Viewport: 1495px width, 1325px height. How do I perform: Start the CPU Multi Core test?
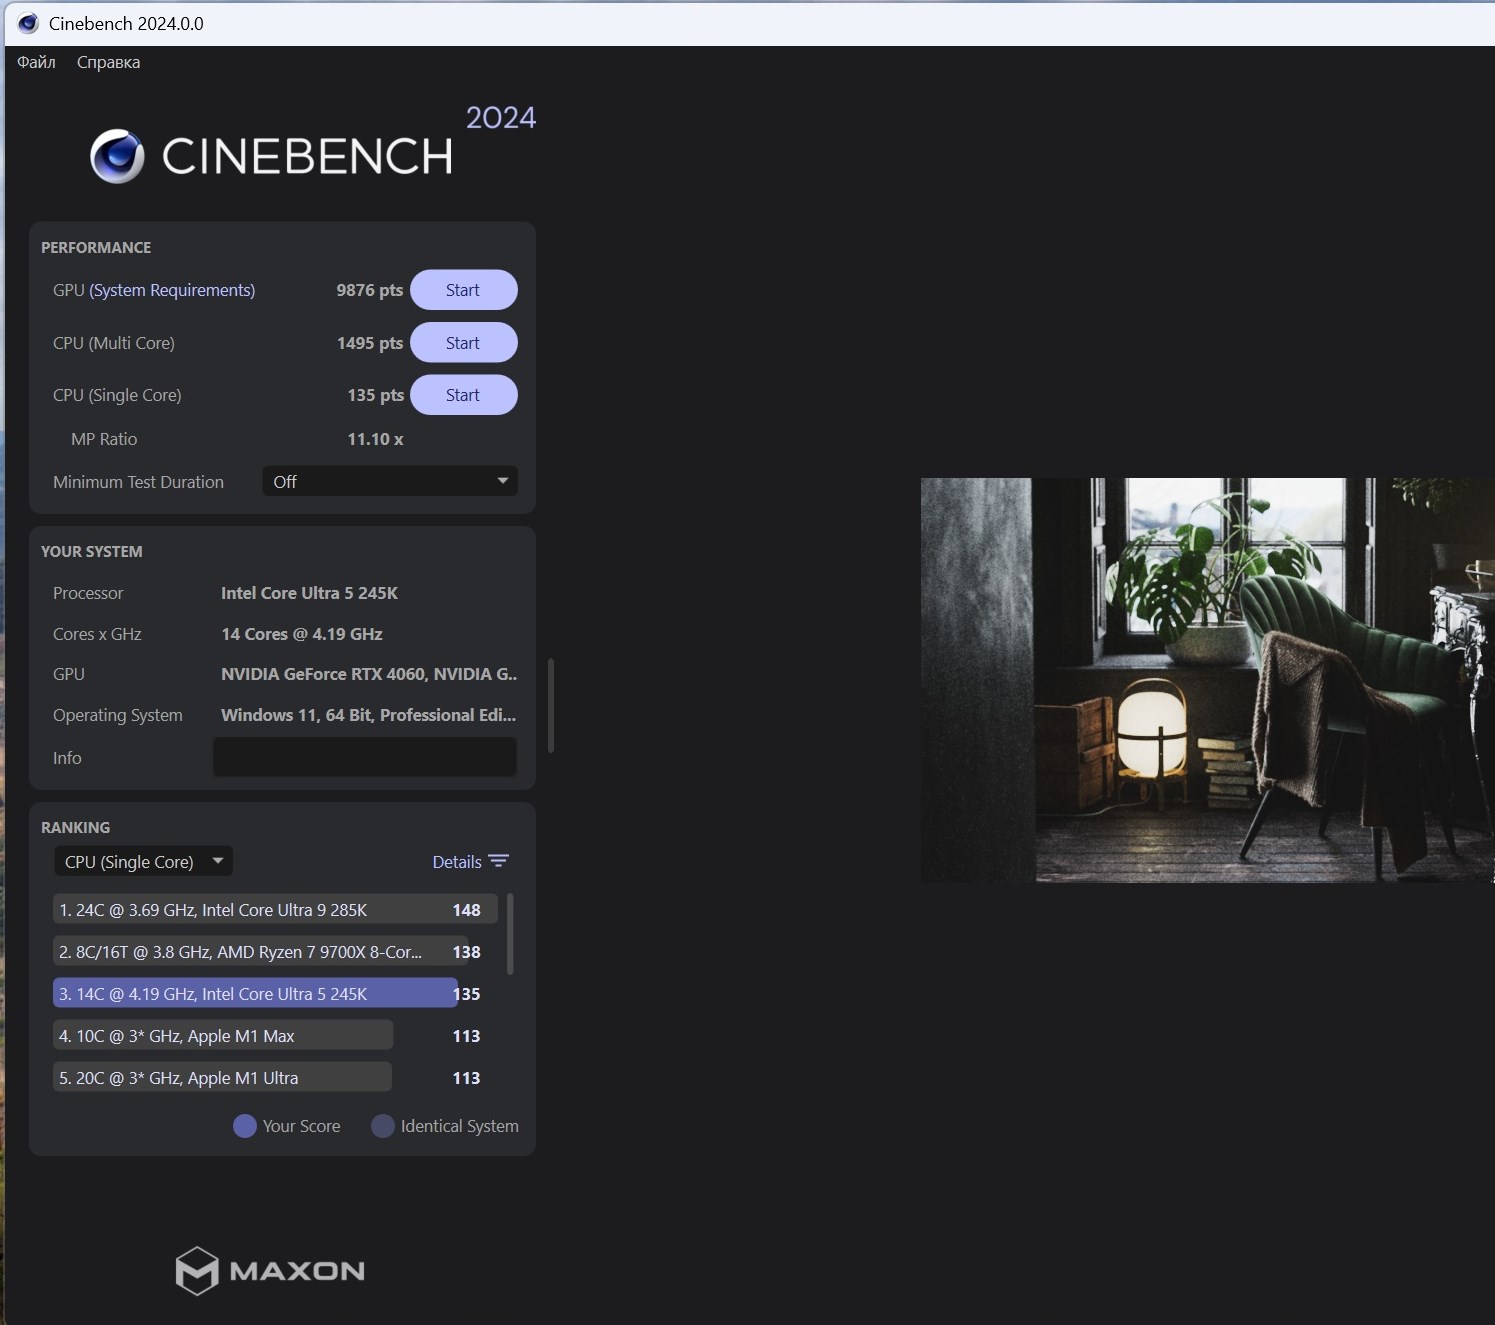463,343
